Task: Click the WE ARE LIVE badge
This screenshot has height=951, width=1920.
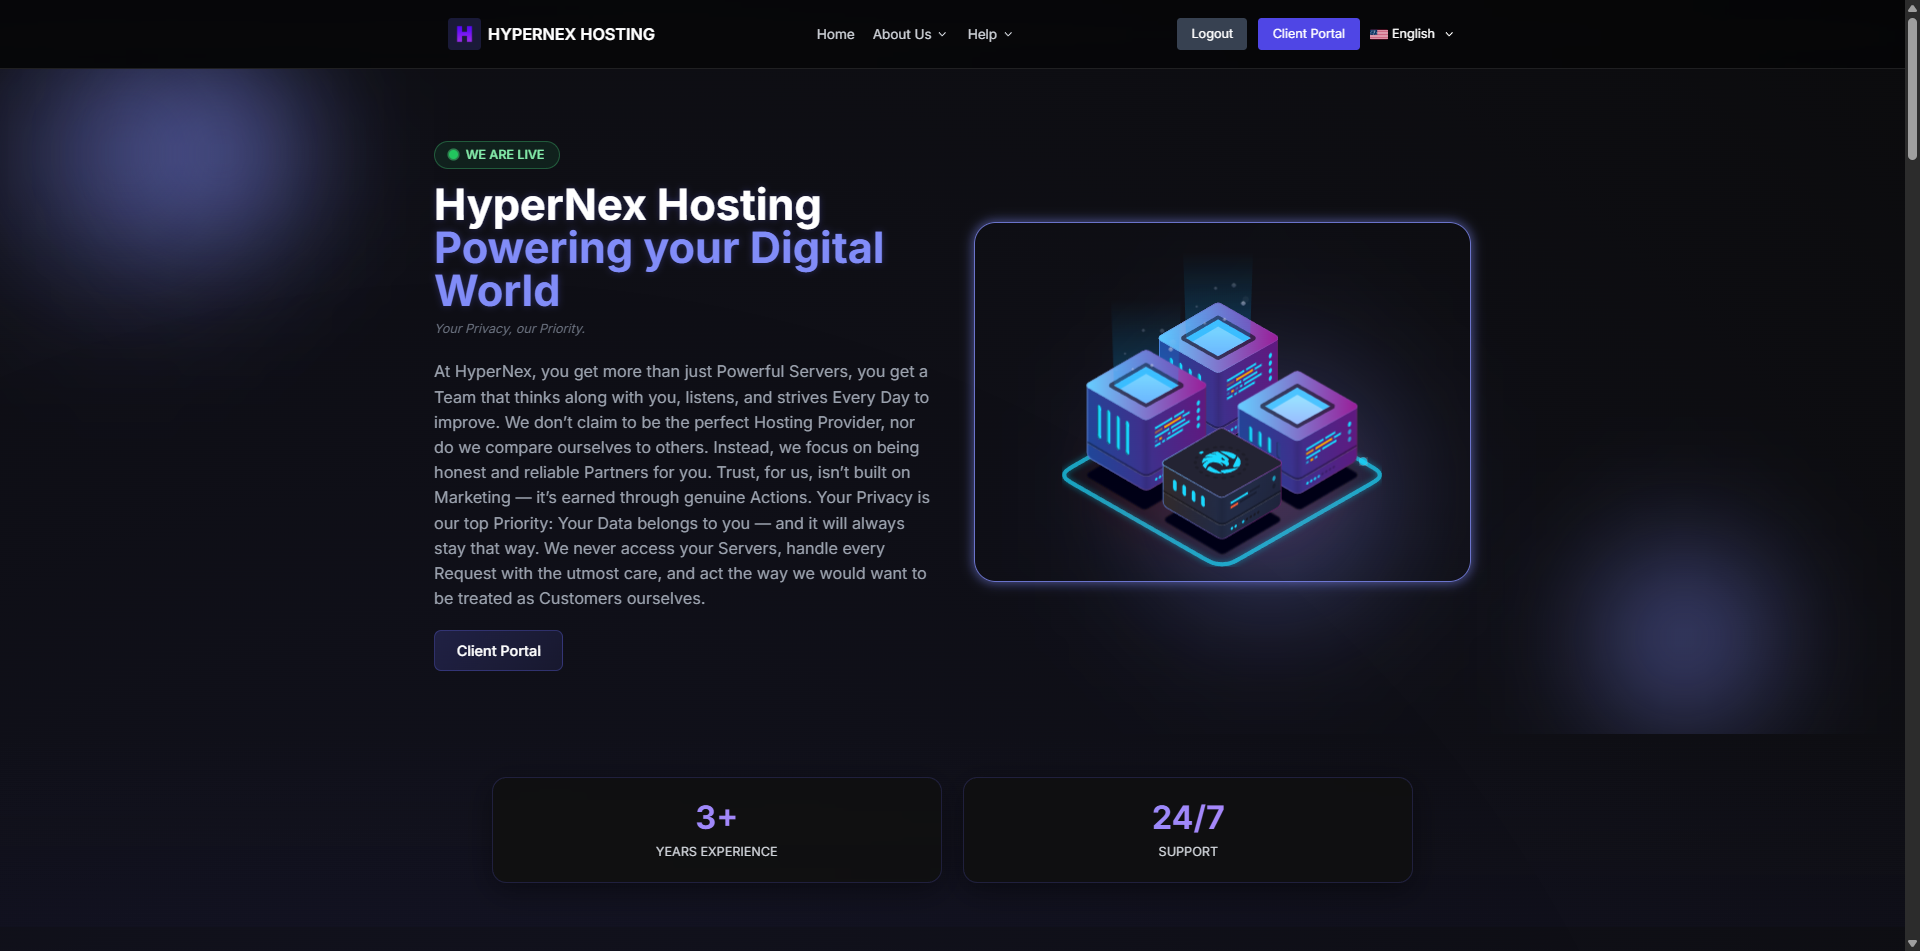Action: 496,154
